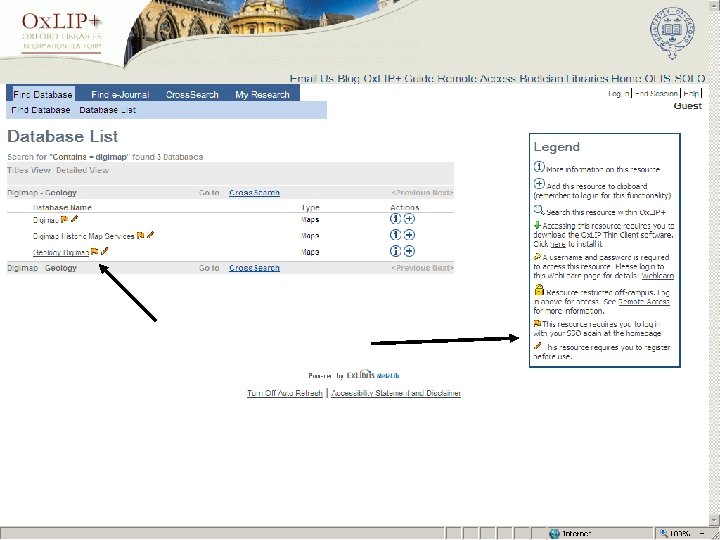Screen dimensions: 720x540
Task: Click SSO flag icon beside Digimap
Action: (x=64, y=219)
